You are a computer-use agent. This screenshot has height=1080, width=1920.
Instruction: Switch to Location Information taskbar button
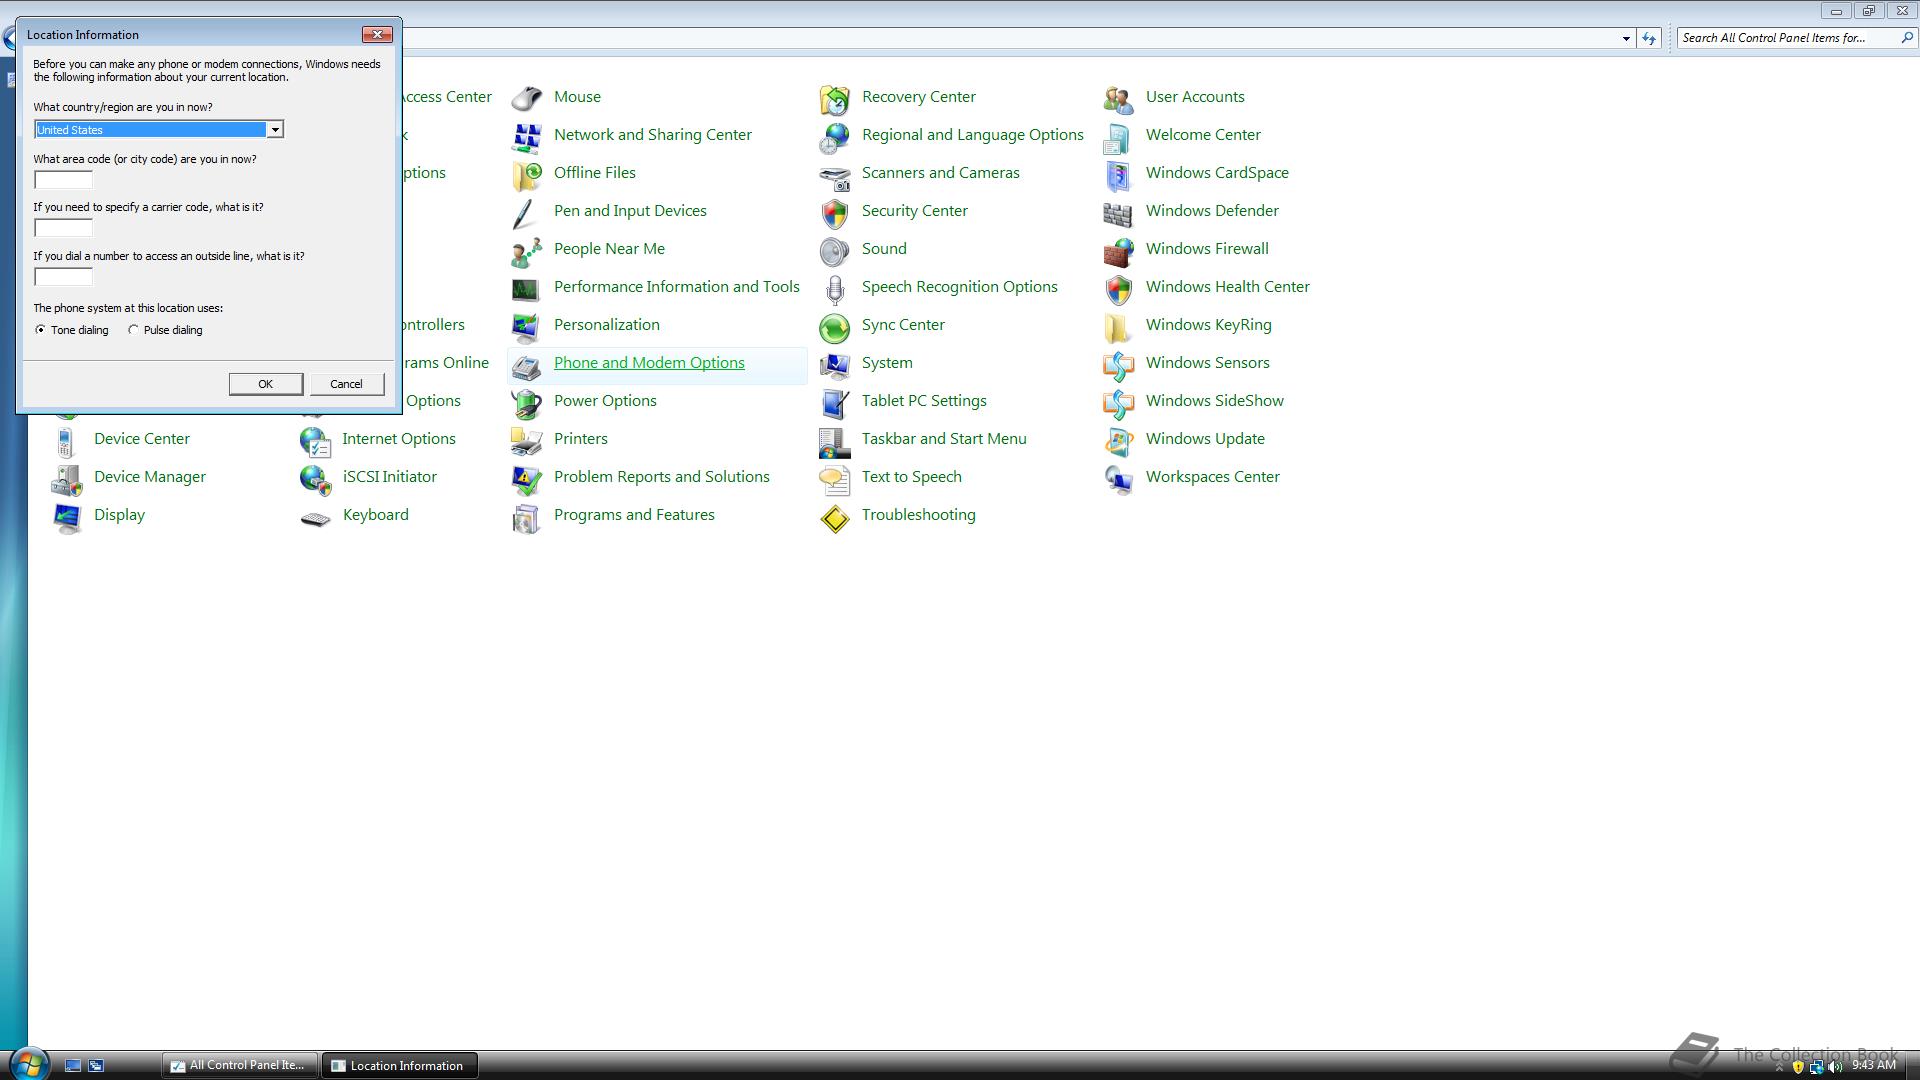pyautogui.click(x=399, y=1065)
